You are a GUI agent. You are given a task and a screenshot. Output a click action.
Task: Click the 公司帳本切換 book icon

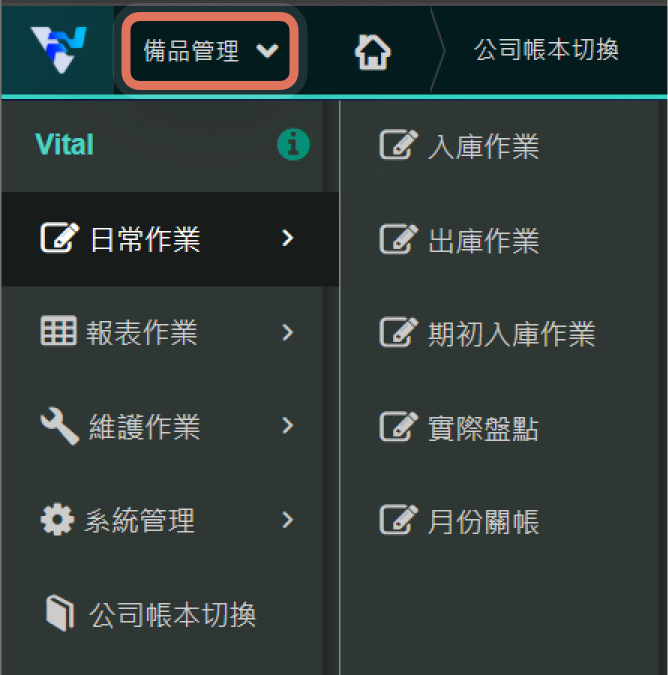tap(61, 613)
